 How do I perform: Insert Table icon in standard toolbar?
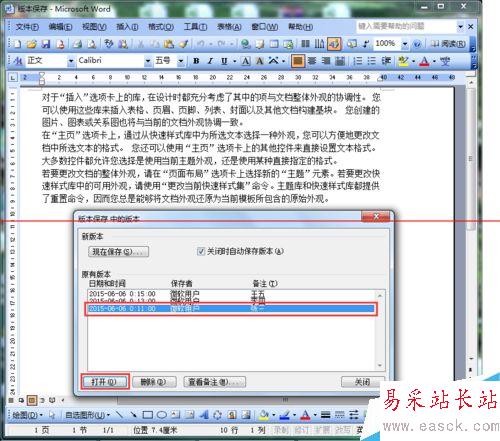point(274,44)
